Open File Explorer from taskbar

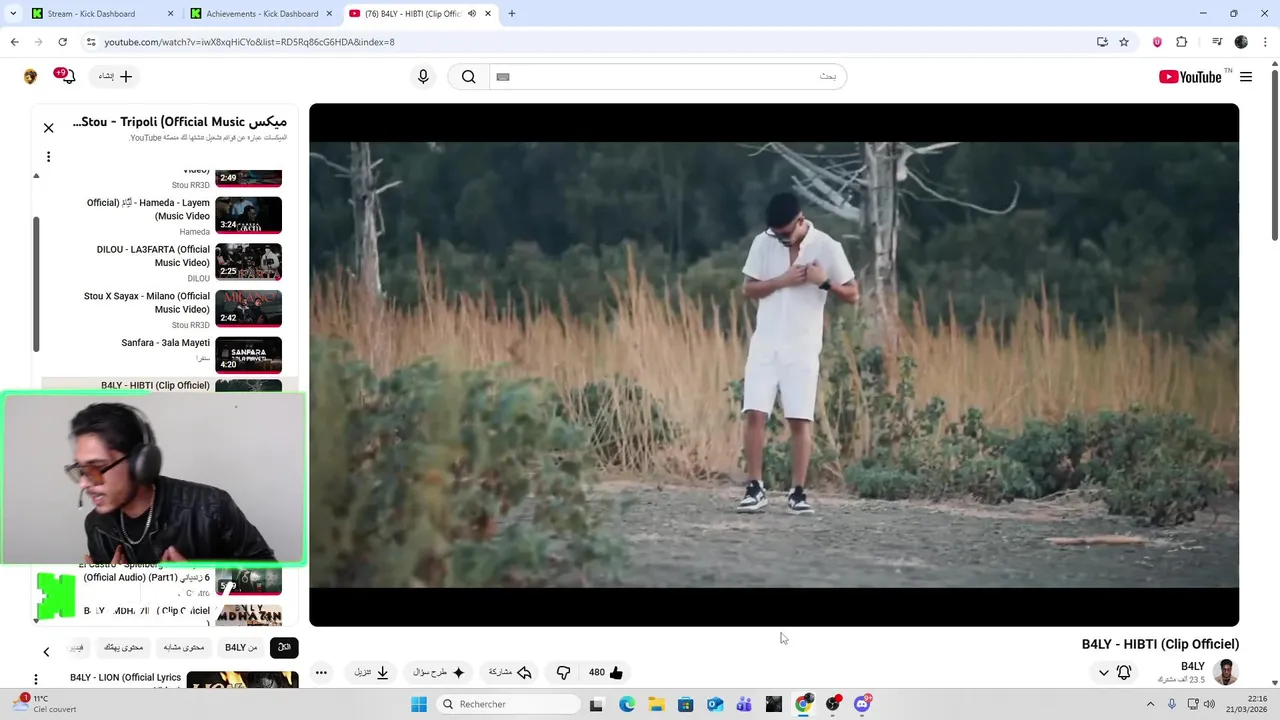pyautogui.click(x=656, y=704)
